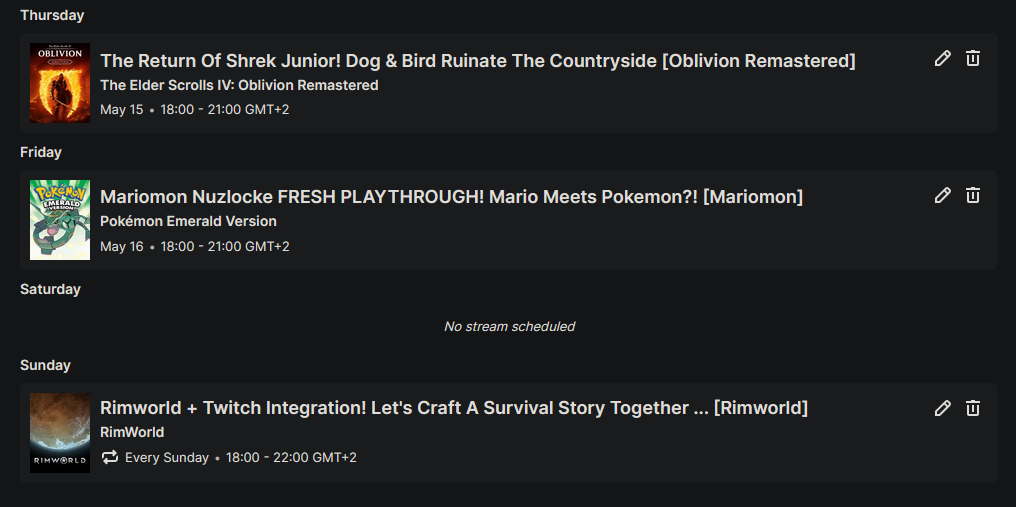Select the Pokémon Emerald Version category
The image size is (1016, 507).
188,221
